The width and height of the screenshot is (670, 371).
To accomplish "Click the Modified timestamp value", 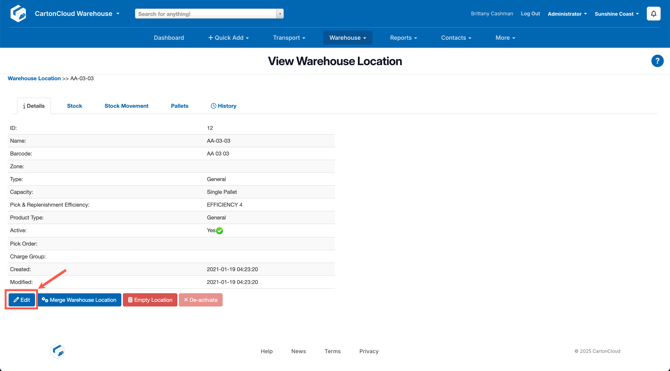I will pos(232,282).
